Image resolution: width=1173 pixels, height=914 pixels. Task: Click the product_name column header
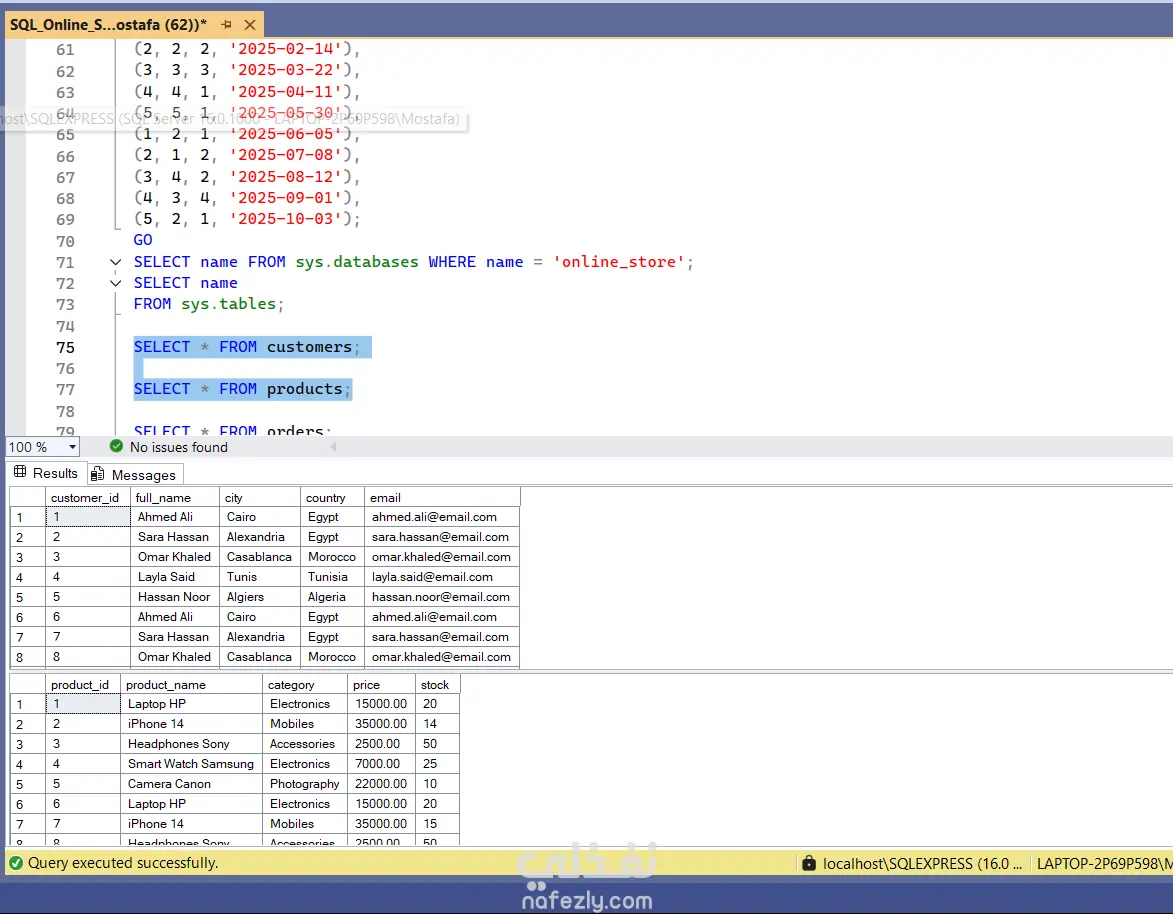(166, 685)
